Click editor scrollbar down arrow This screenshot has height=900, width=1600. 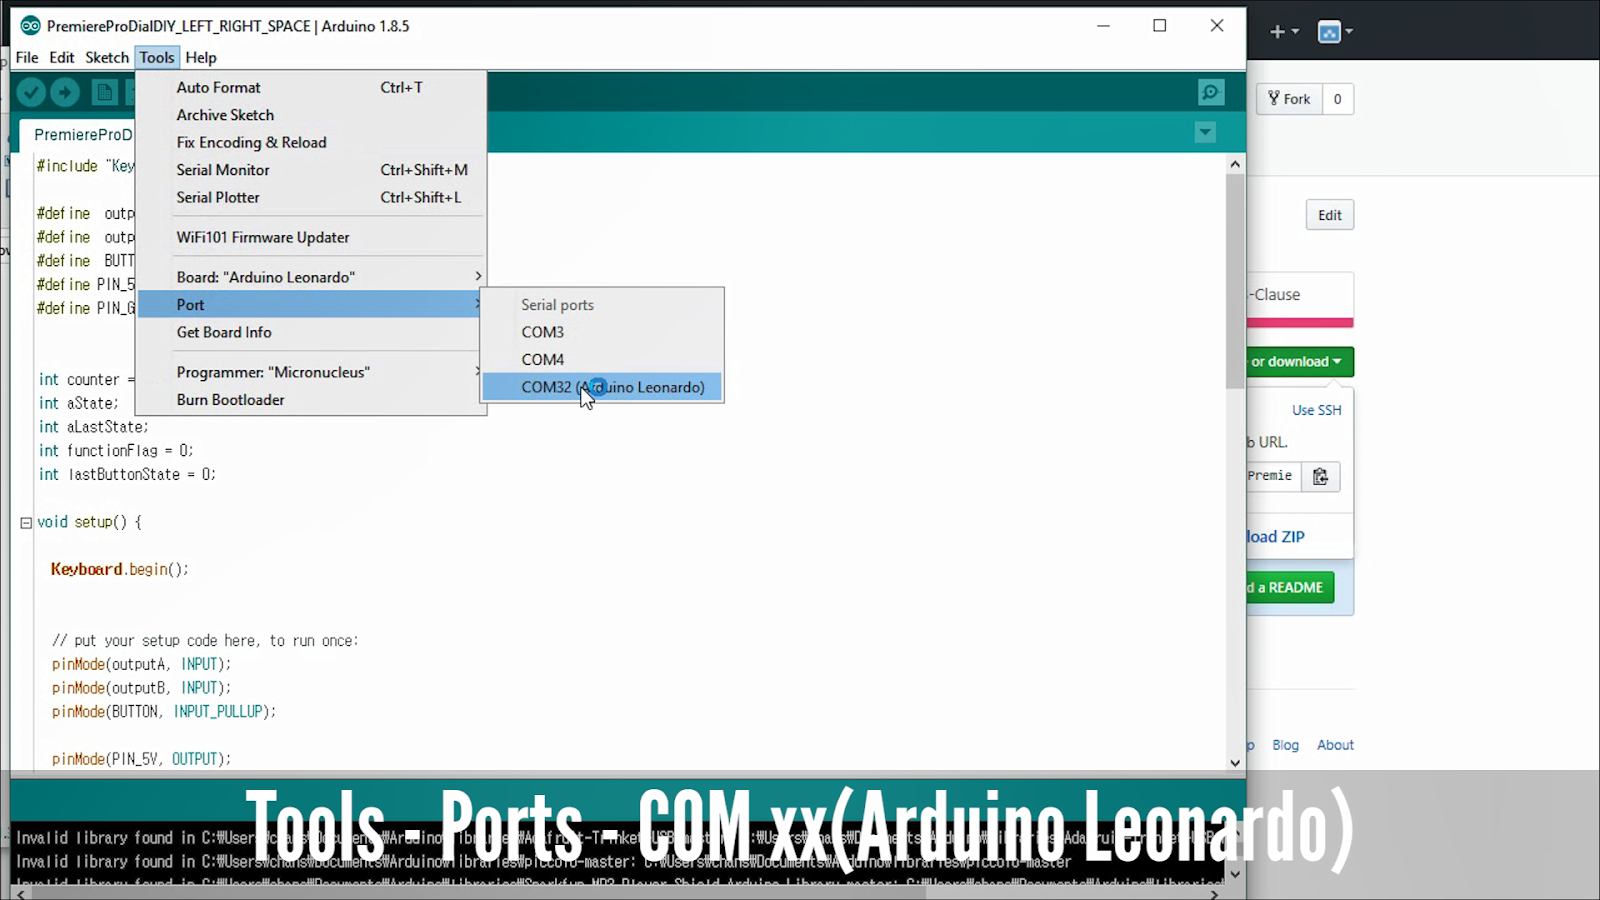(1235, 762)
